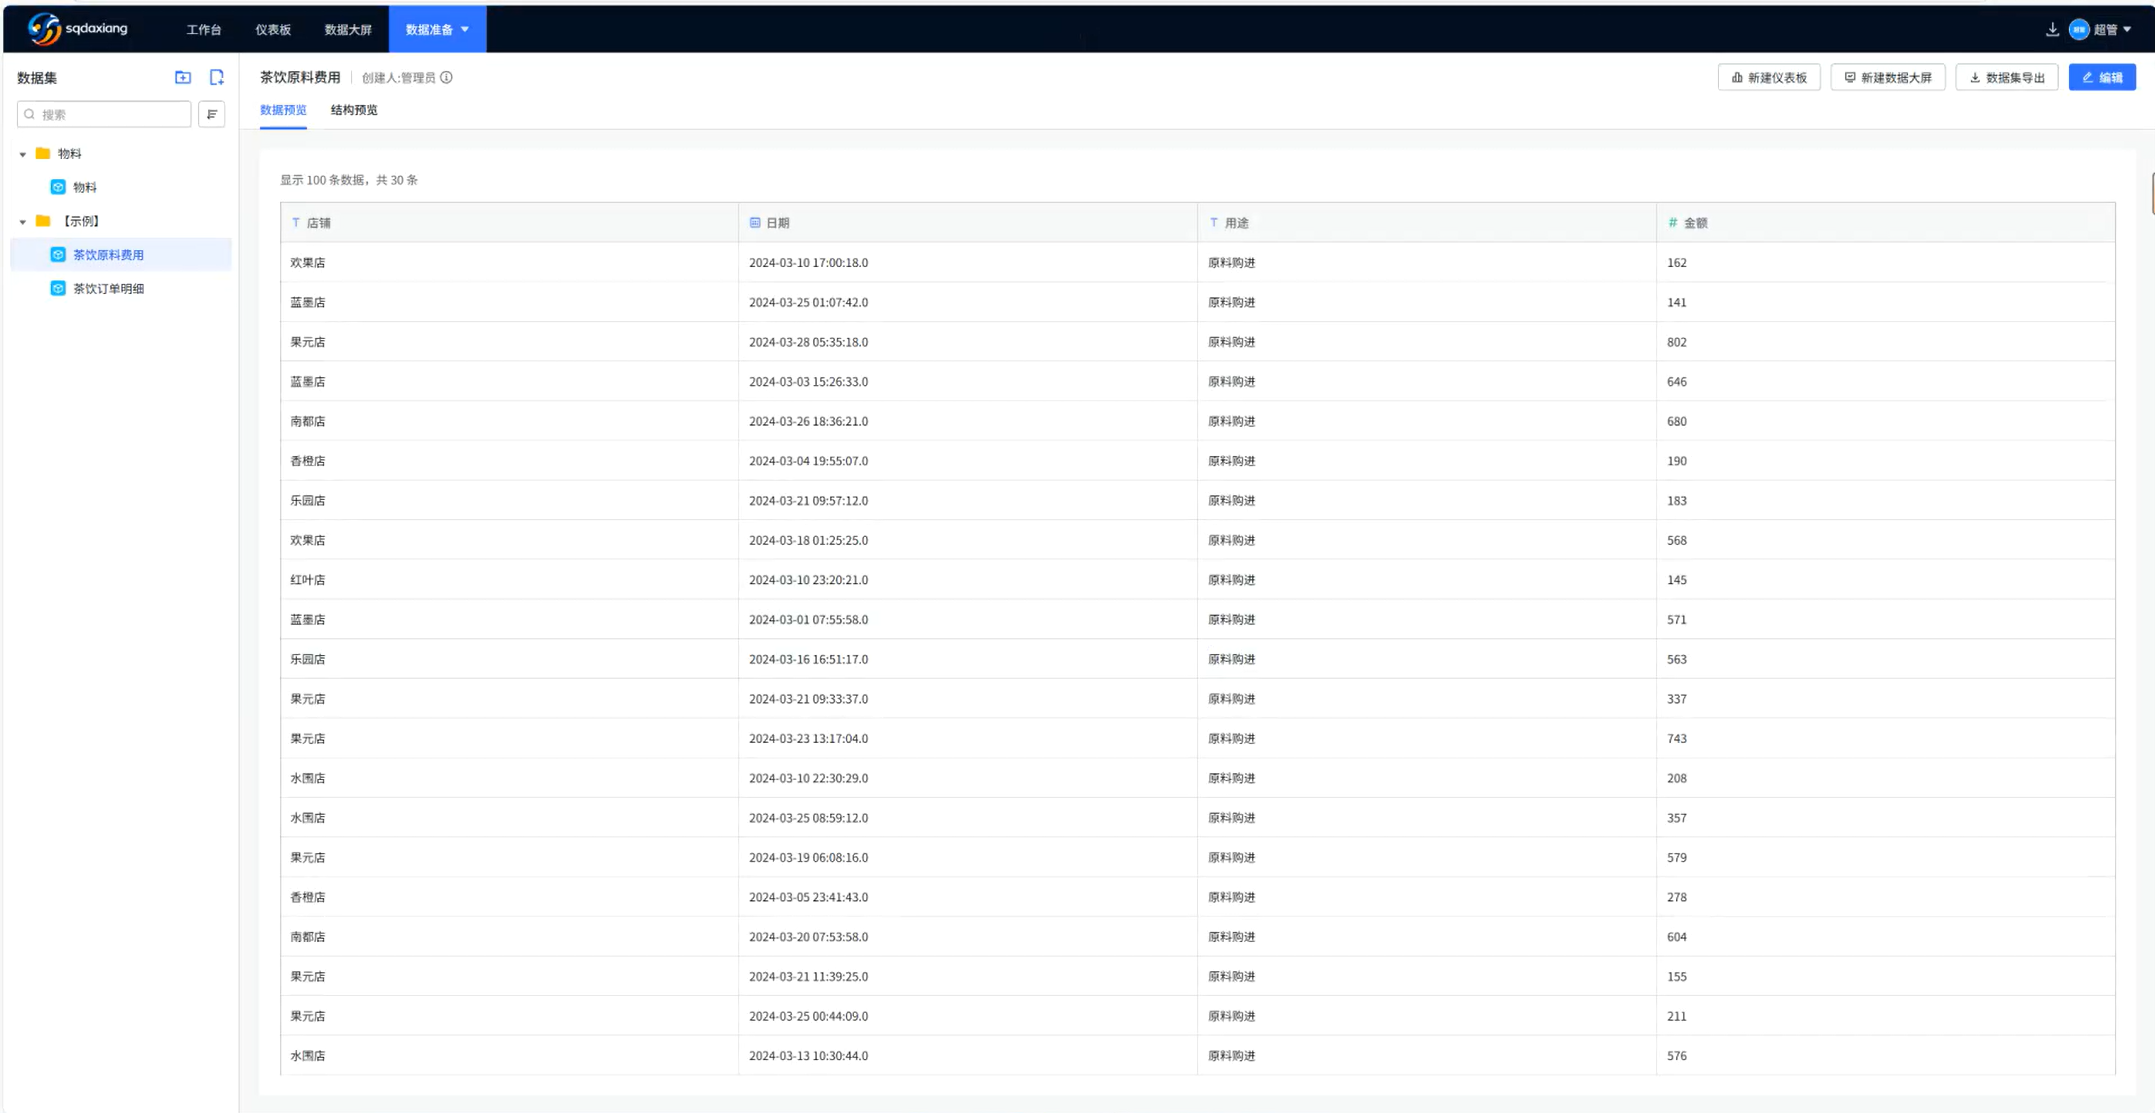Viewport: 2155px width, 1113px height.
Task: Open the 仪表板 menu
Action: tap(272, 29)
